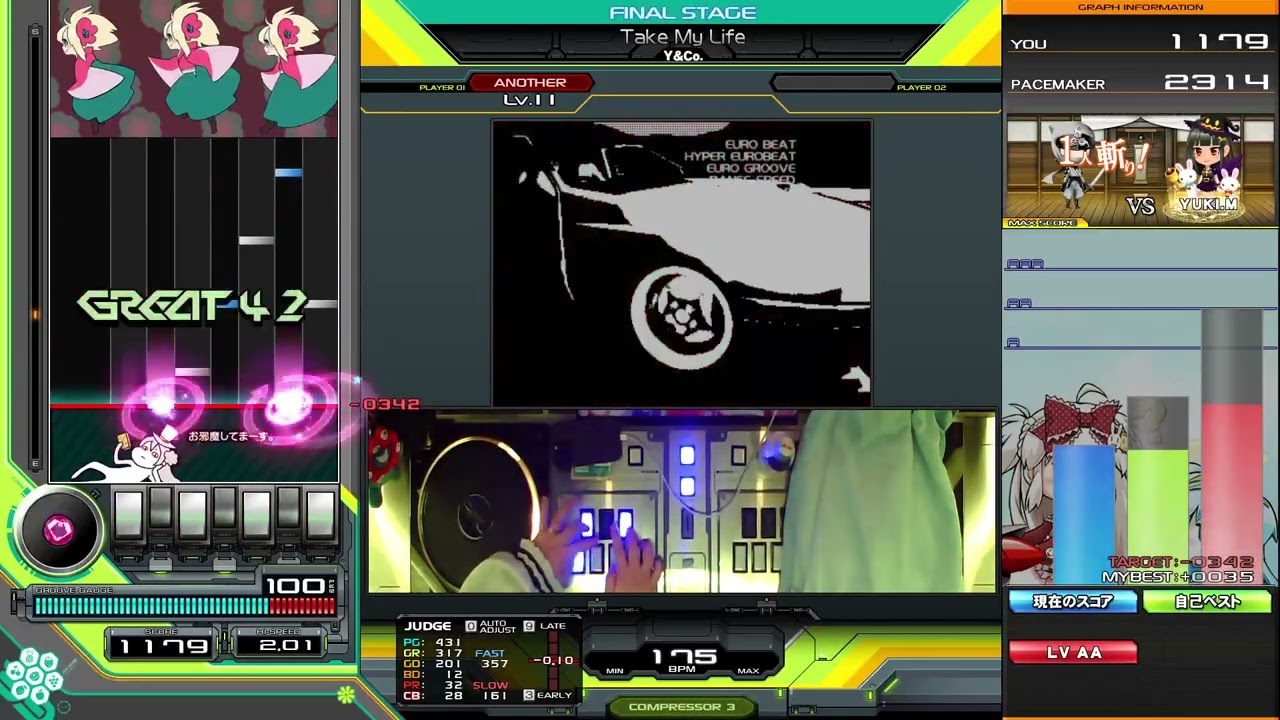Image resolution: width=1280 pixels, height=720 pixels.
Task: Tap key 5 white button
Action: click(x=256, y=514)
